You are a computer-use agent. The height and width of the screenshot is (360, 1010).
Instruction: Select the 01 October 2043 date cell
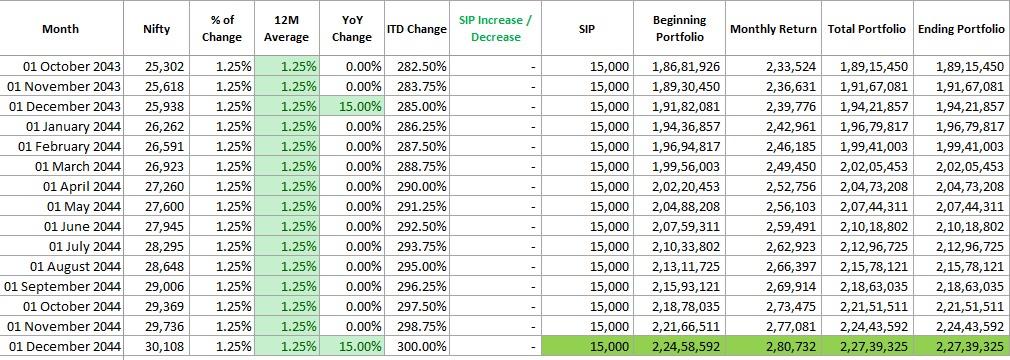tap(61, 66)
